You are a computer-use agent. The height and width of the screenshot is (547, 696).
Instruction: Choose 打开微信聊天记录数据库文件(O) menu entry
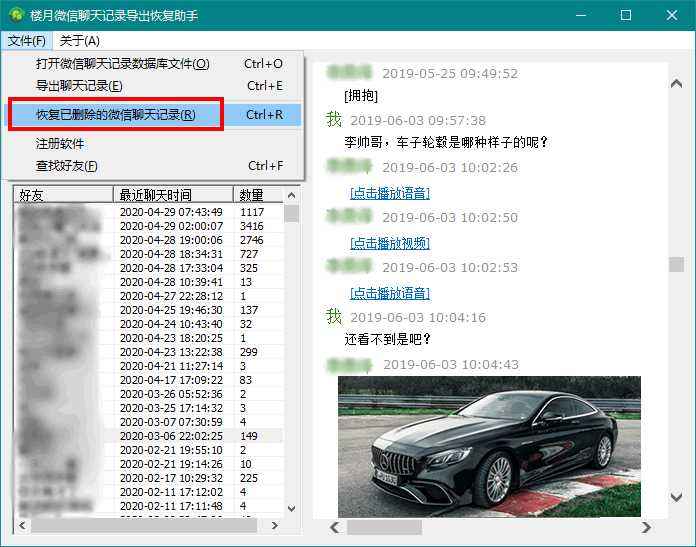tap(154, 64)
